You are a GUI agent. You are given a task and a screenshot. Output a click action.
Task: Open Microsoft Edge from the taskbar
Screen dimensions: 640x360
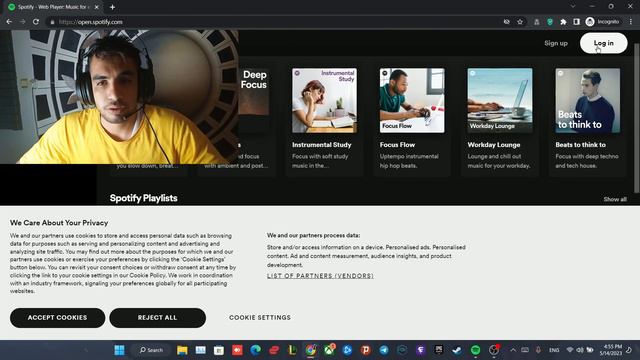click(x=256, y=350)
